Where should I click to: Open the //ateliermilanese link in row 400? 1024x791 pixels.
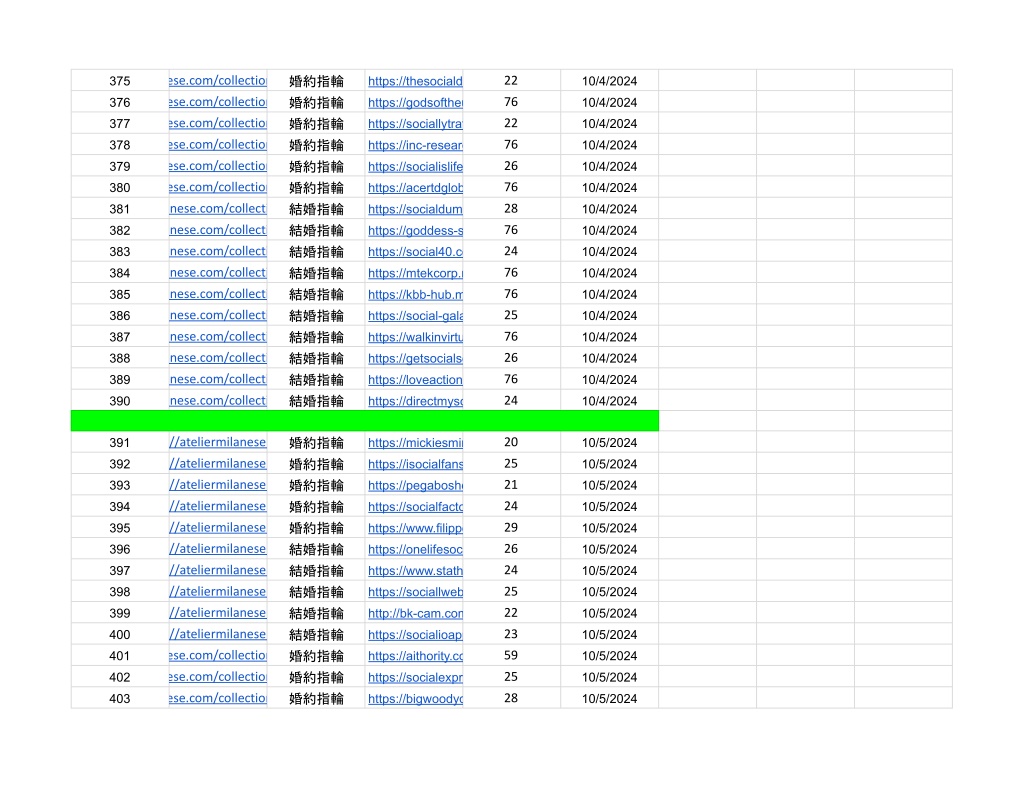pyautogui.click(x=217, y=634)
